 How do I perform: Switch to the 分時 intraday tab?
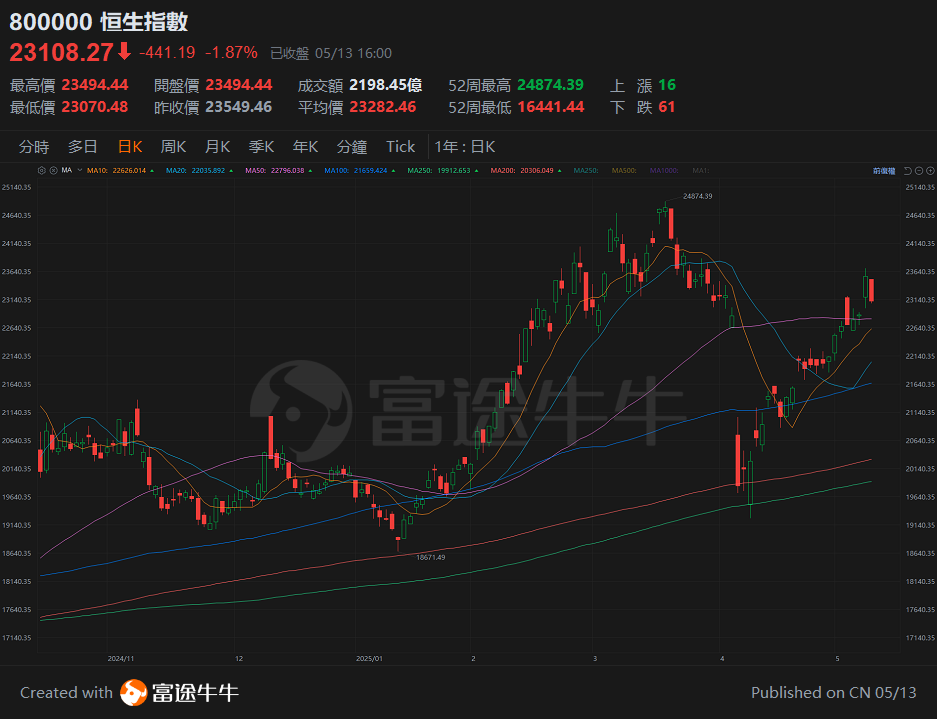click(34, 146)
